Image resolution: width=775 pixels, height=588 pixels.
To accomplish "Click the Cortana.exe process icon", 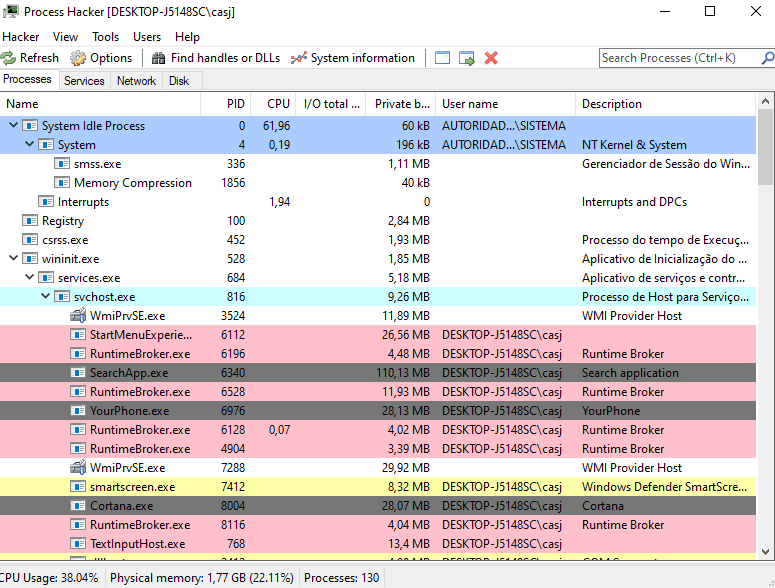I will coord(78,505).
